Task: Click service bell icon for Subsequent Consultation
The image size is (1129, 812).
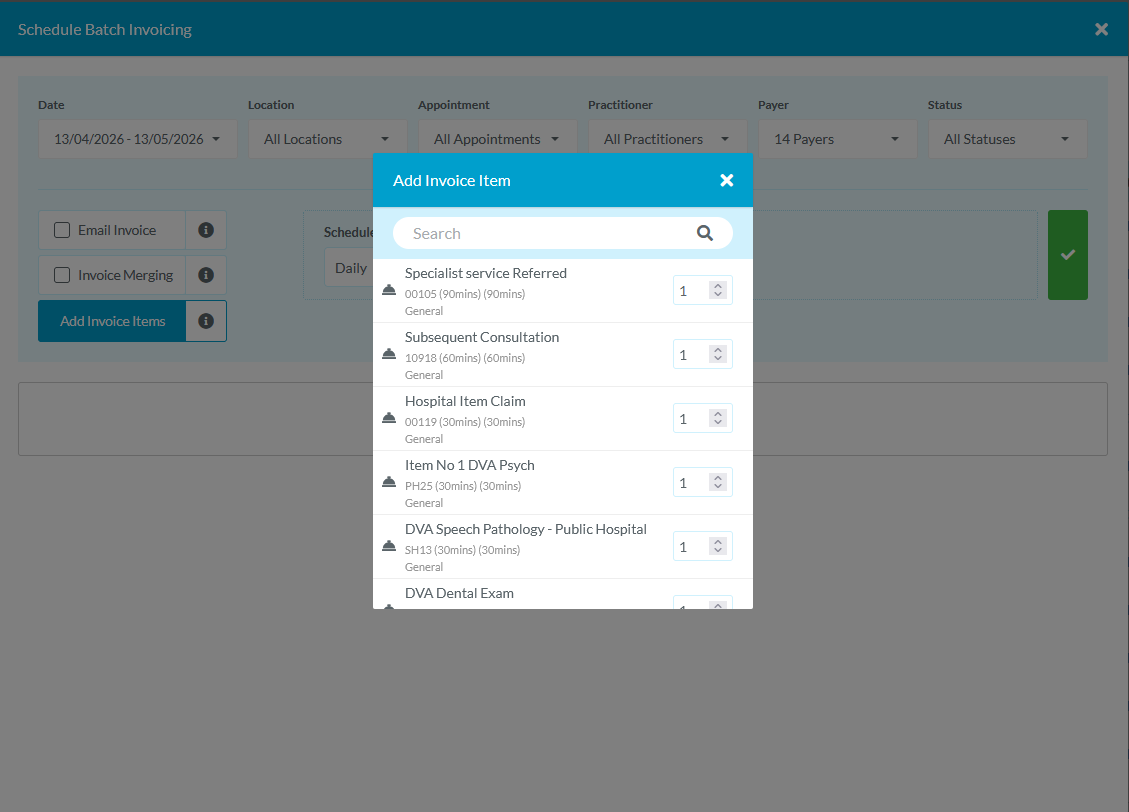Action: tap(389, 354)
